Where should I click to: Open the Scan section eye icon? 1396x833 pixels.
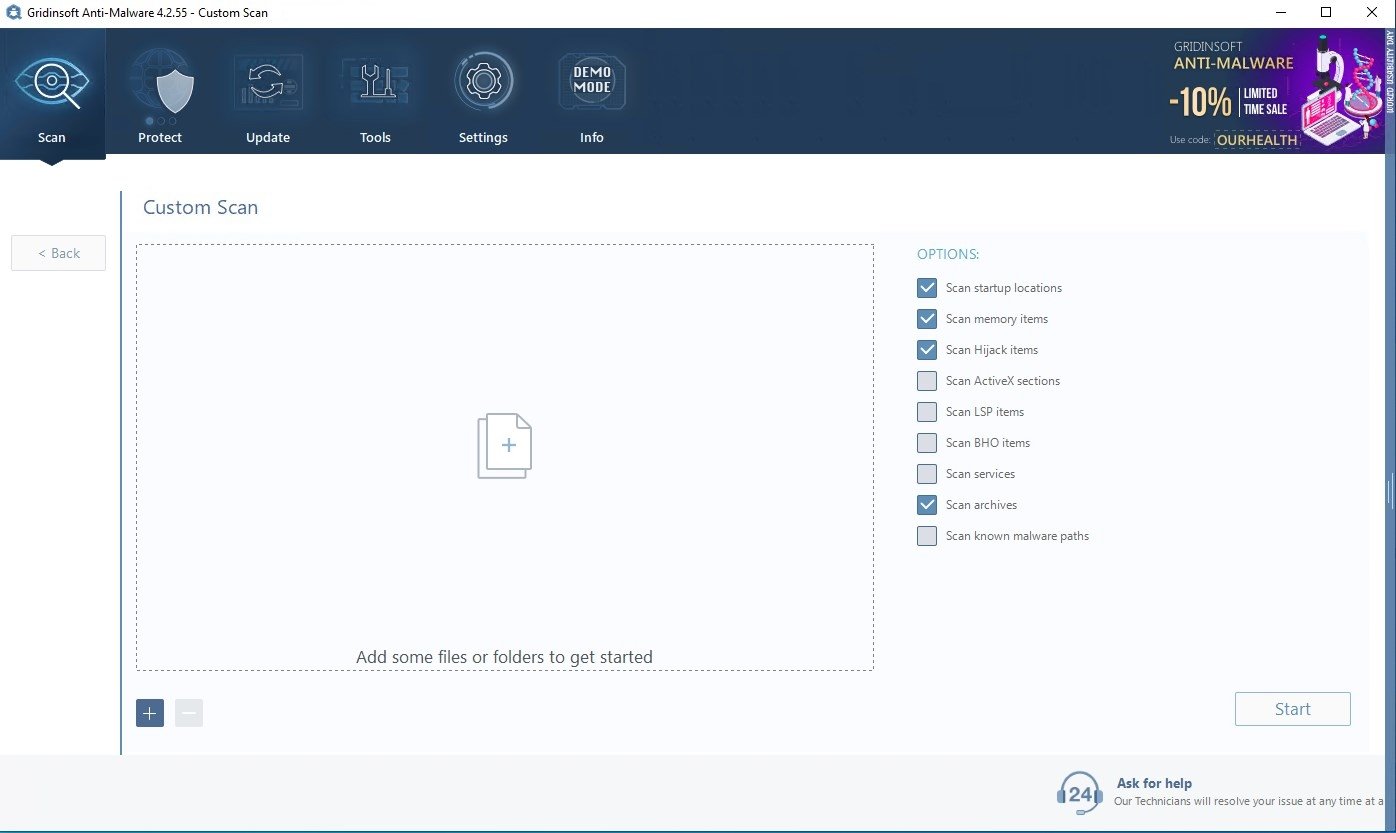click(x=52, y=83)
